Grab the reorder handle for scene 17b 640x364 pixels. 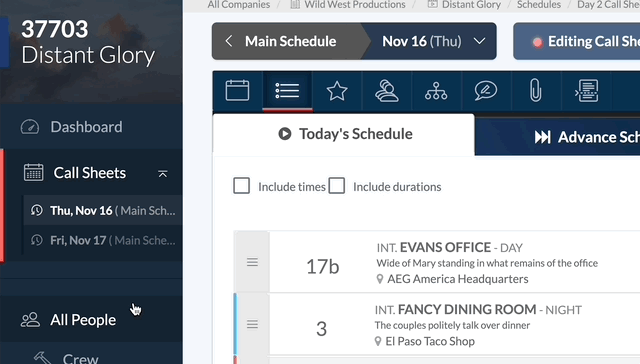coord(252,262)
